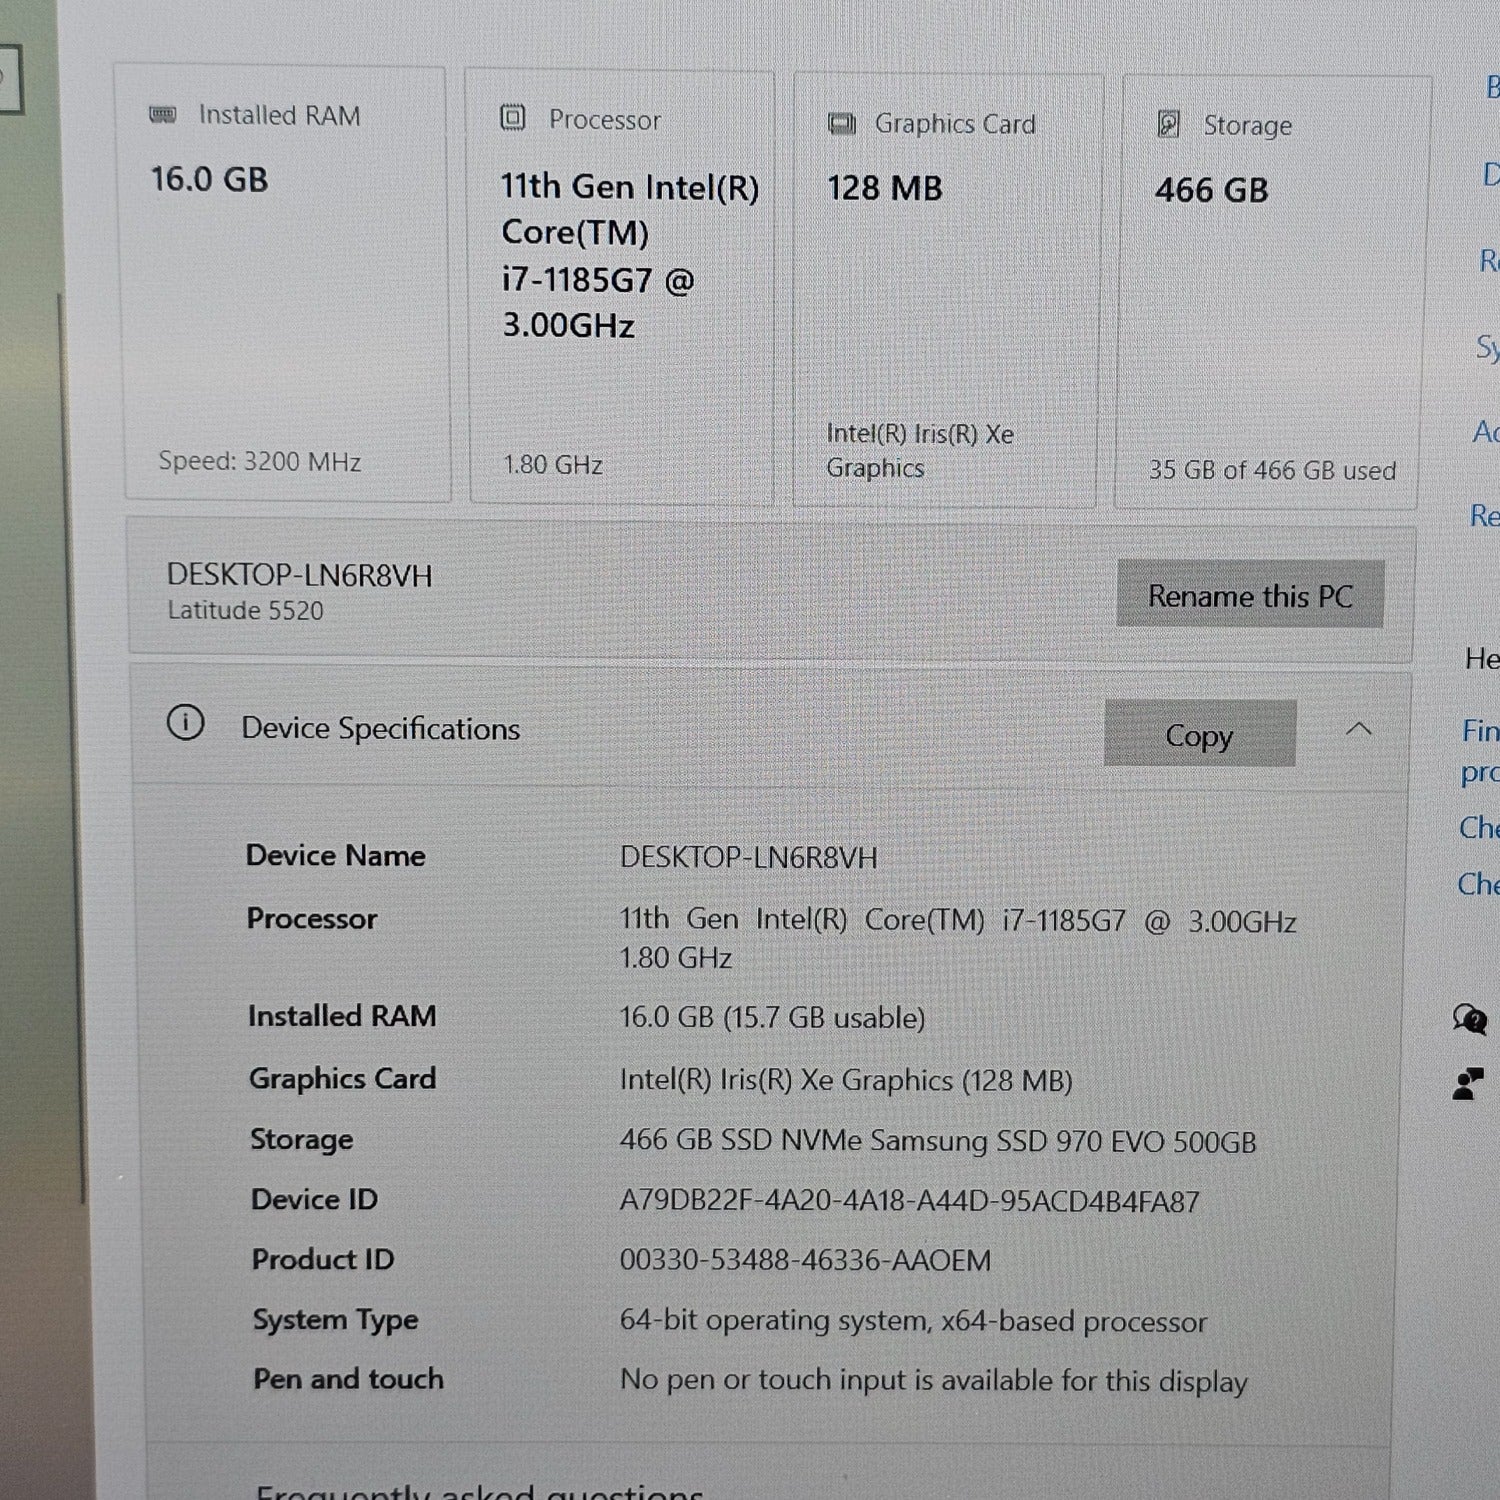
Task: Click the Device ID label
Action: pos(314,1199)
